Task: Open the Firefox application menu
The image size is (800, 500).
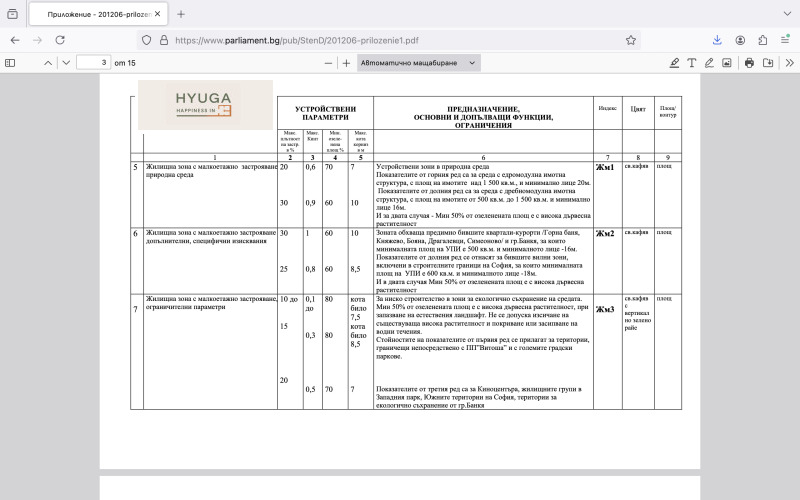Action: 786,40
